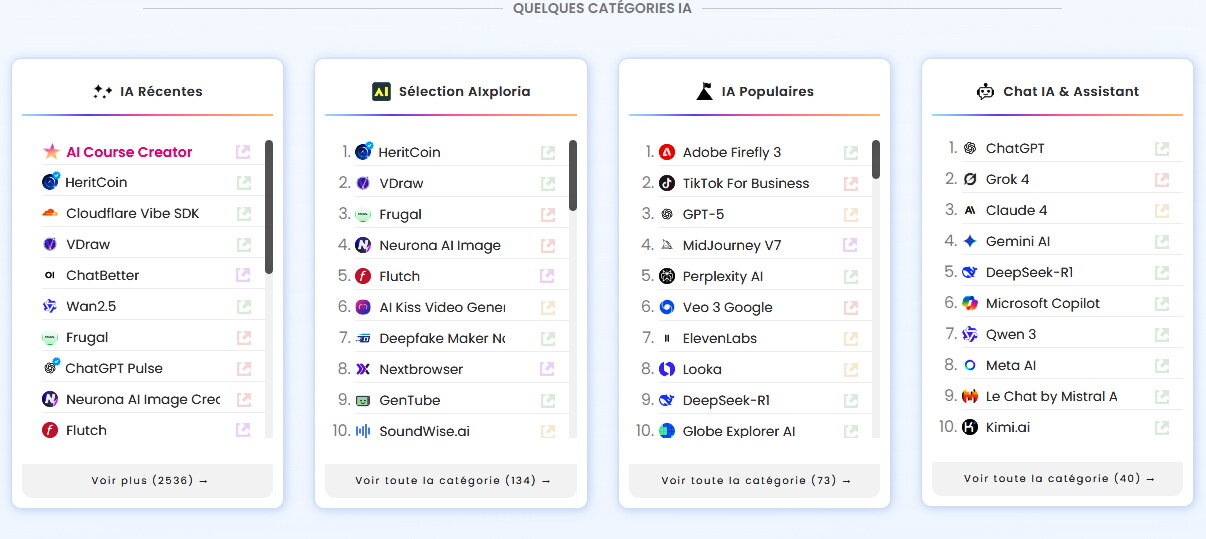Image resolution: width=1206 pixels, height=539 pixels.
Task: Select the Nextbrowser entry
Action: click(421, 370)
